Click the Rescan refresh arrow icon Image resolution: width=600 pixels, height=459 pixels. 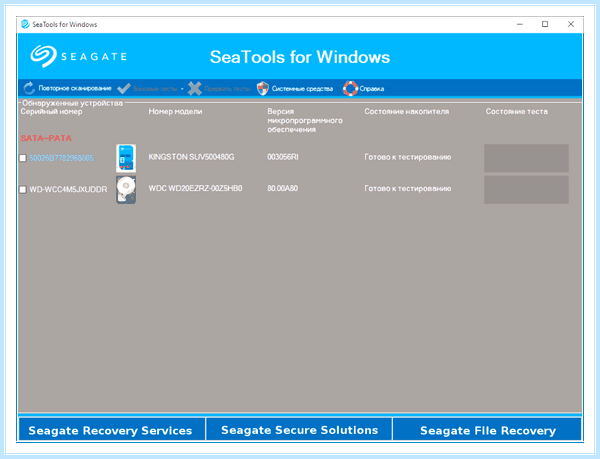pyautogui.click(x=29, y=88)
